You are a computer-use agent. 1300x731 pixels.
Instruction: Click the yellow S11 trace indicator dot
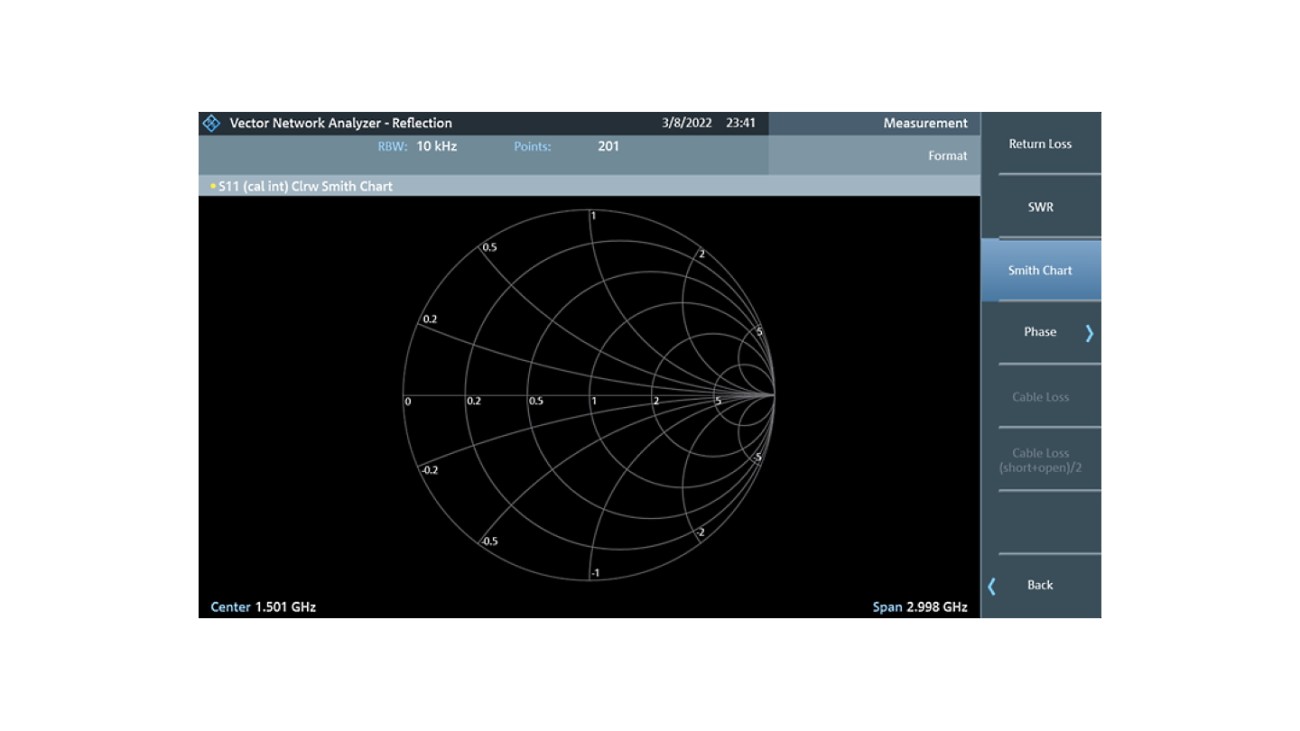tap(210, 185)
